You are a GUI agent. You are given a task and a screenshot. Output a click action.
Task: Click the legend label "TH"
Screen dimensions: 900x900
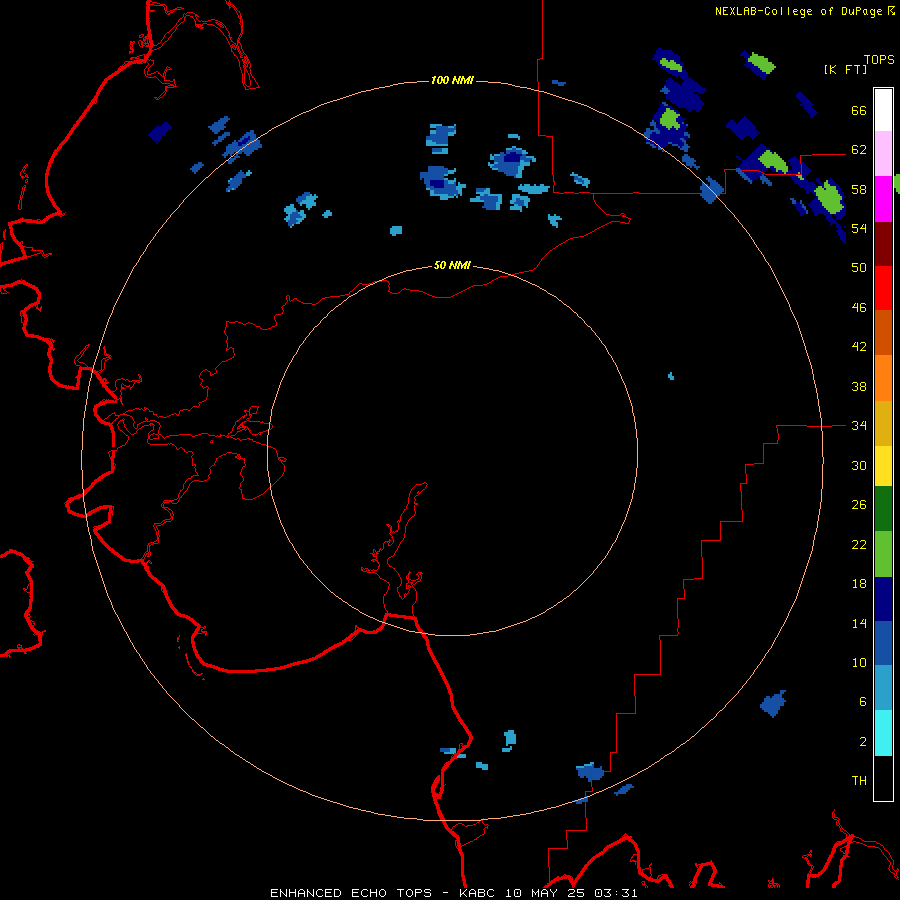[859, 781]
